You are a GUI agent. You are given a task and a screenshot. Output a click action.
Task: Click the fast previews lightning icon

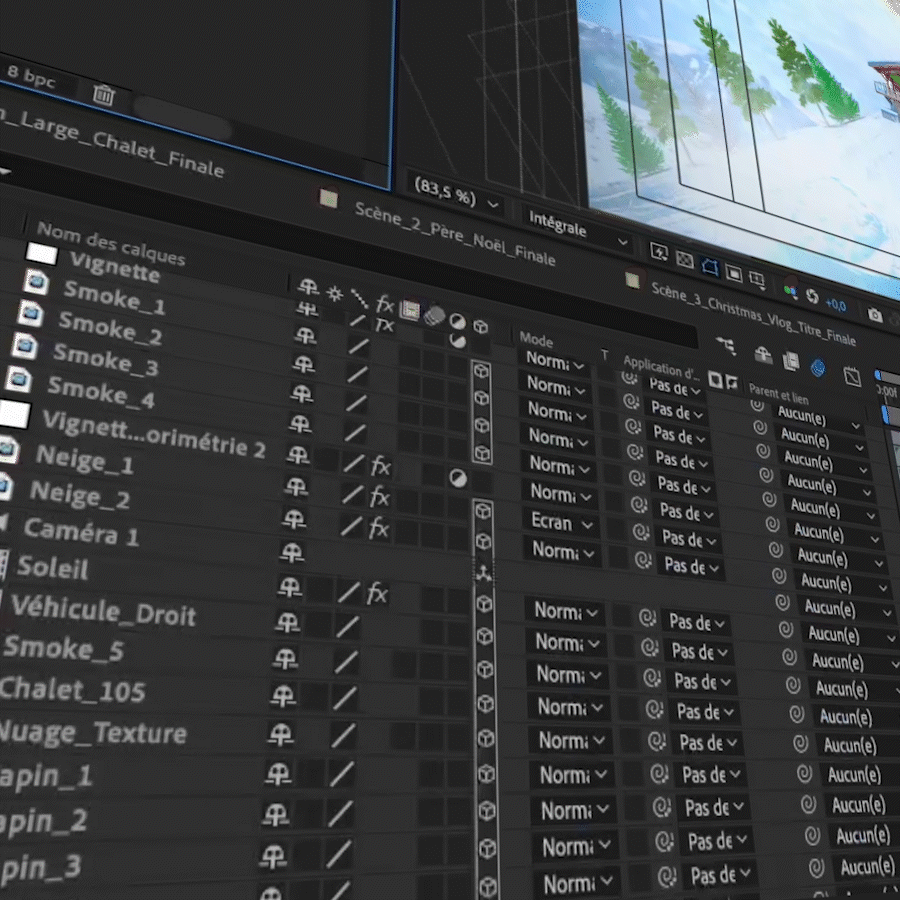(659, 251)
